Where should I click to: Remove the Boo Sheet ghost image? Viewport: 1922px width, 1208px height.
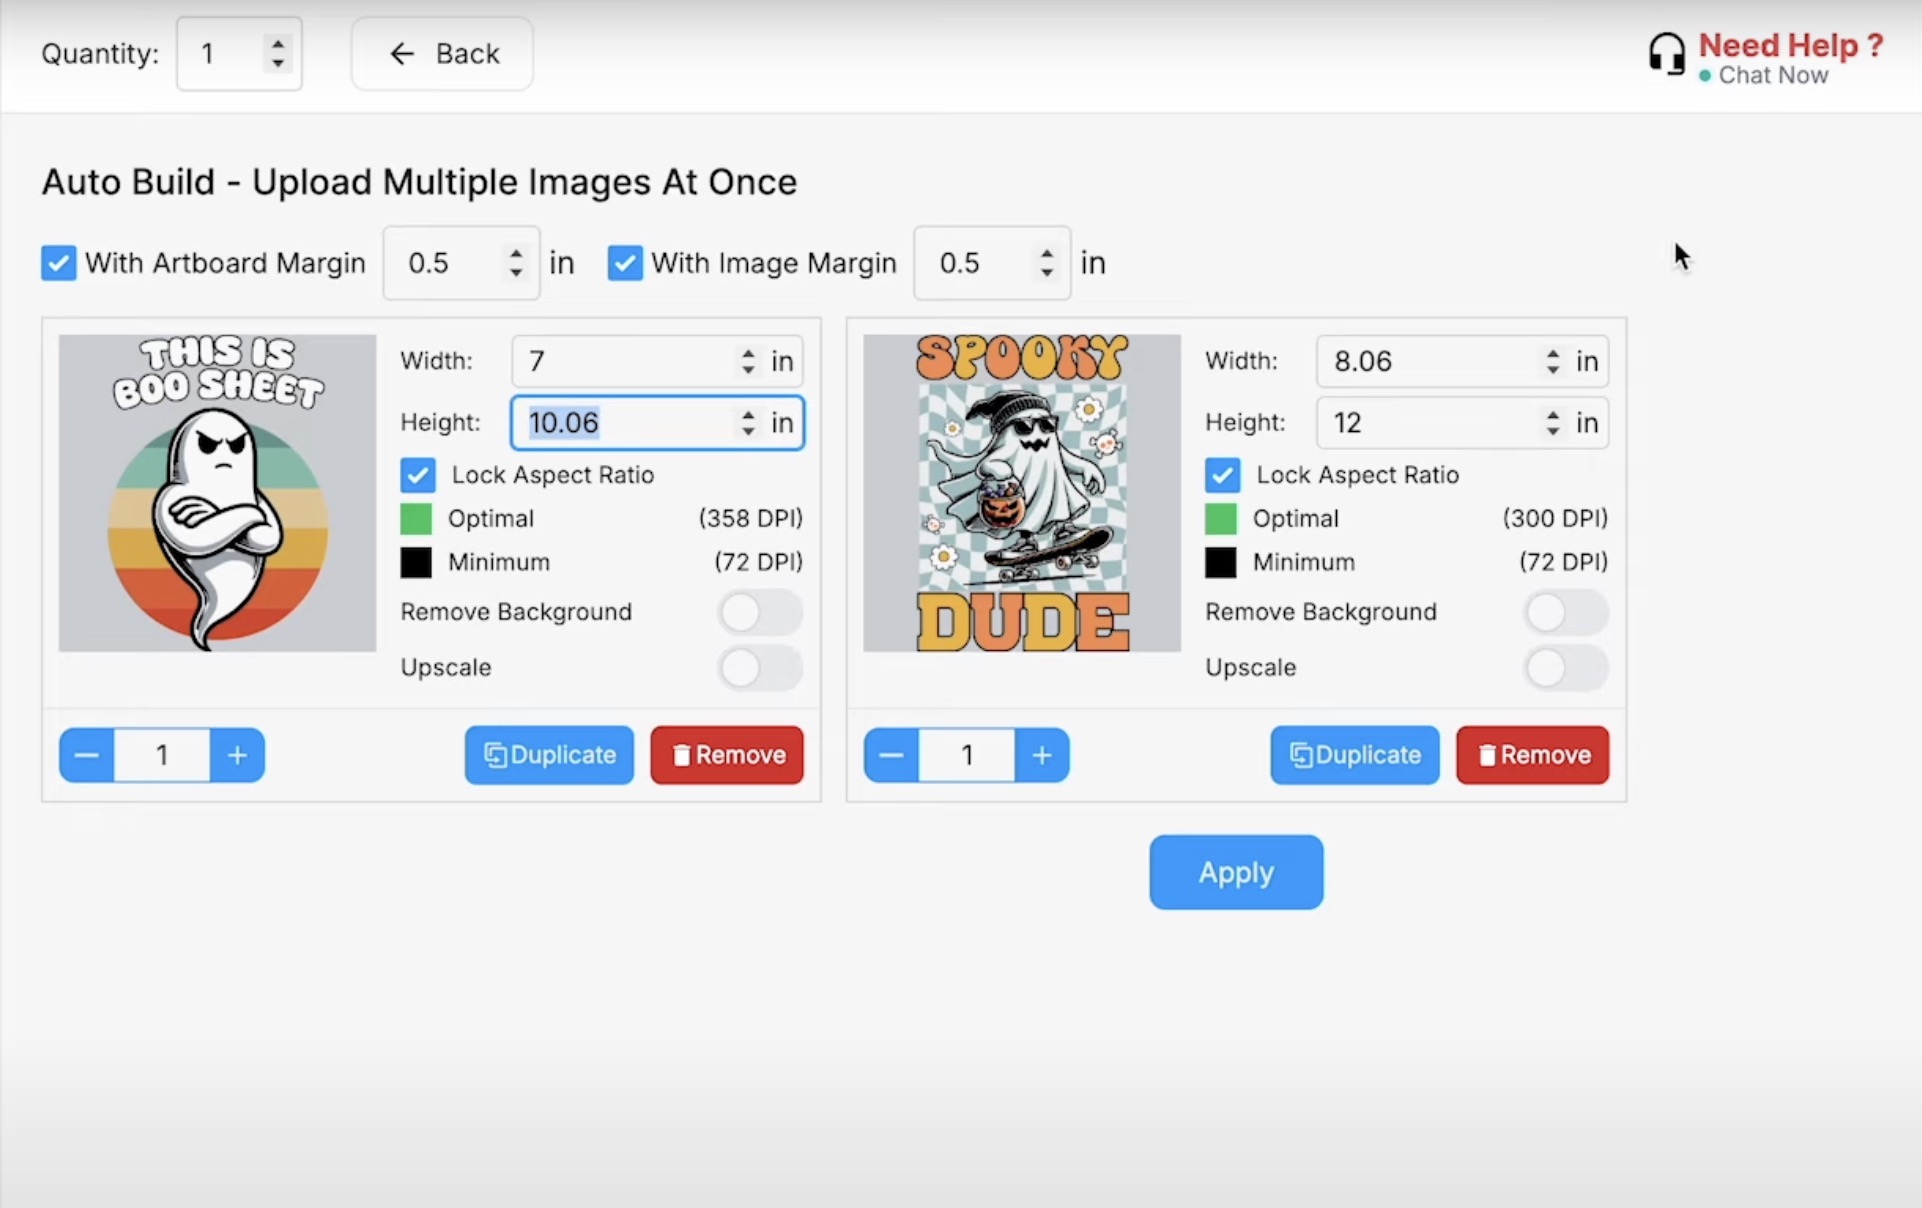coord(727,755)
